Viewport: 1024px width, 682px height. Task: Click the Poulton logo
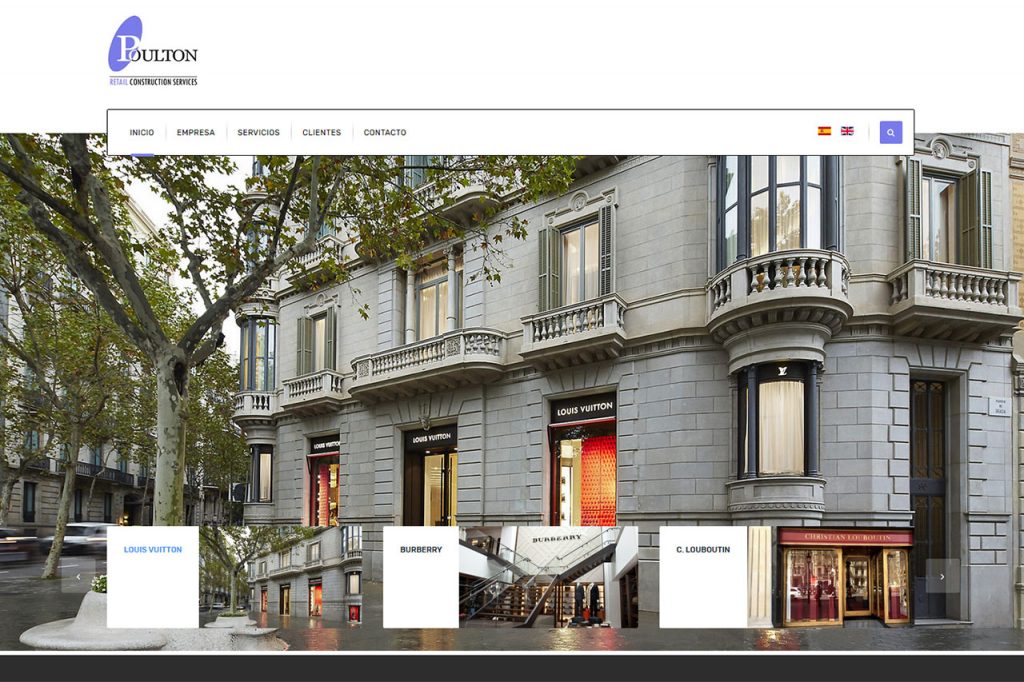pyautogui.click(x=153, y=51)
